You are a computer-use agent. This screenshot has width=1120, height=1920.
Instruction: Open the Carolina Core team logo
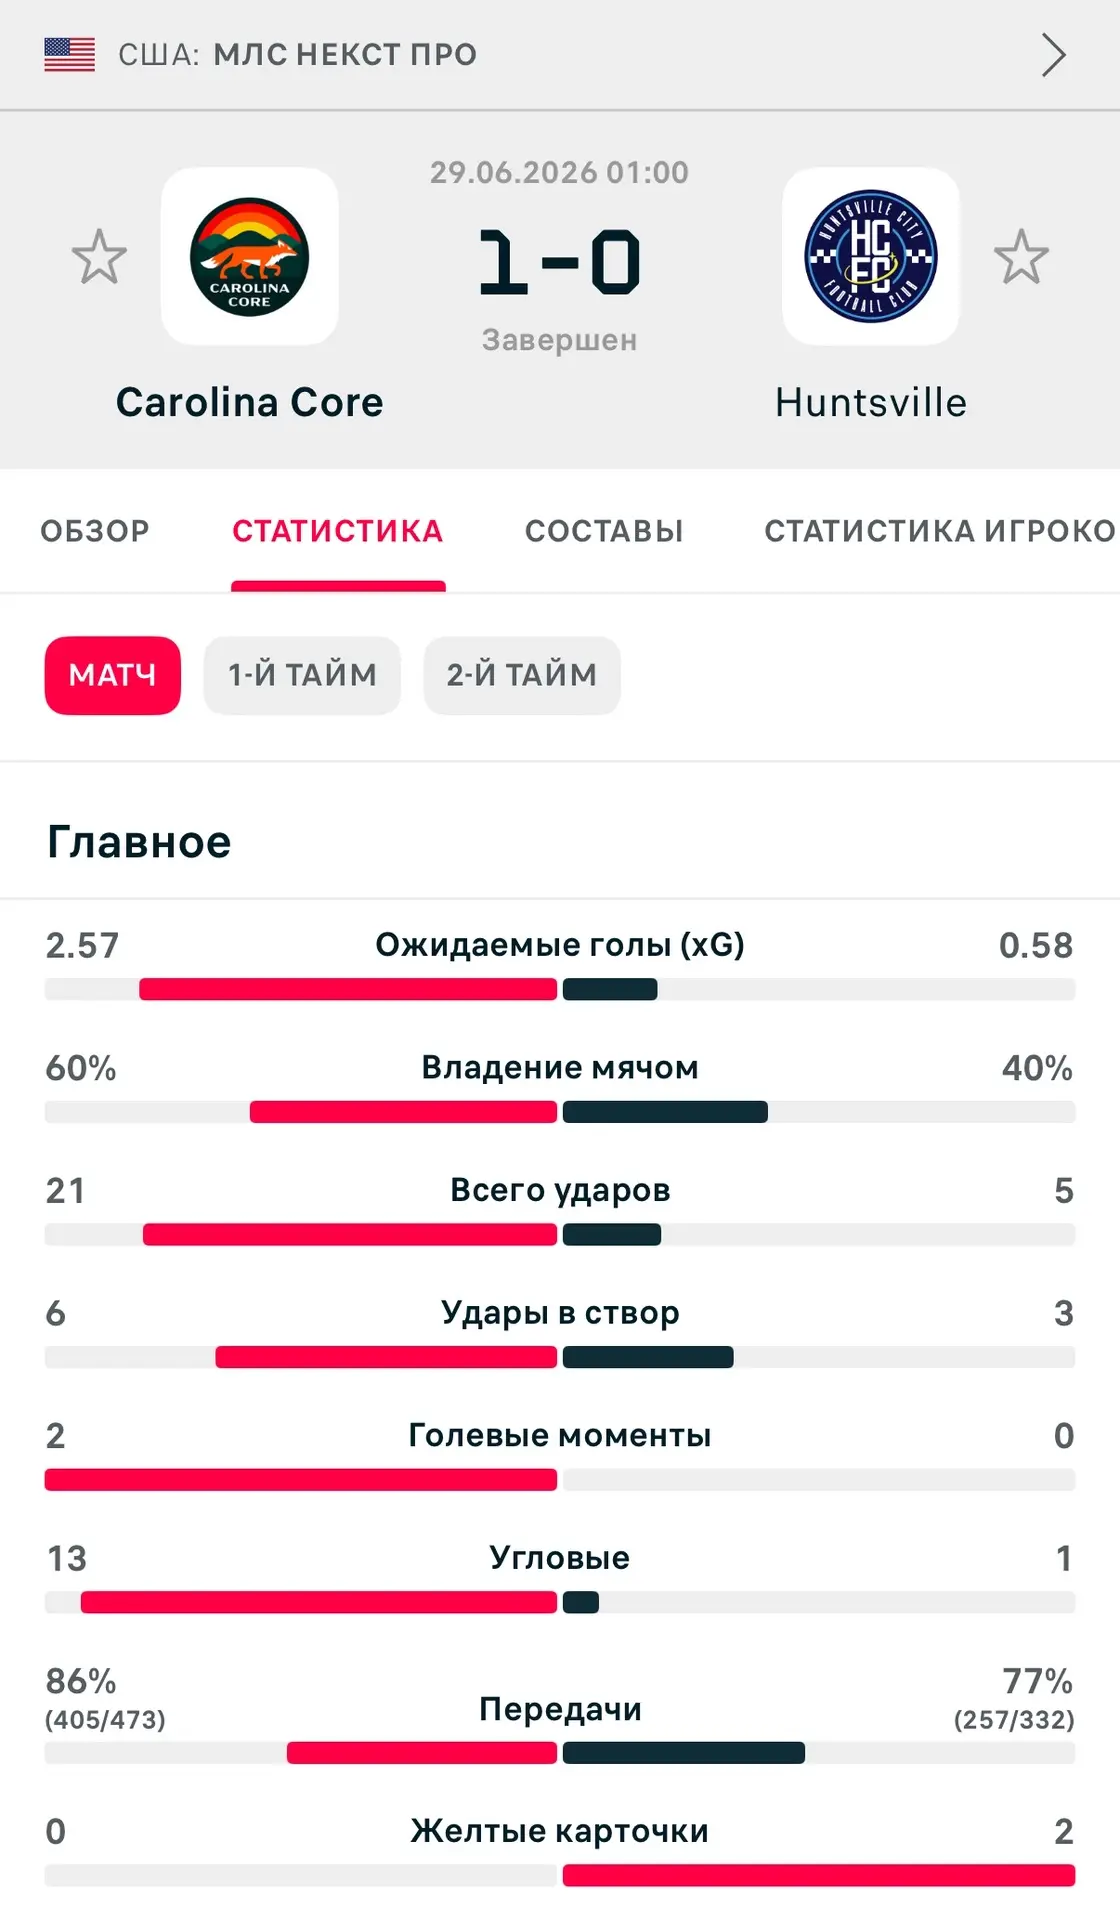coord(250,256)
